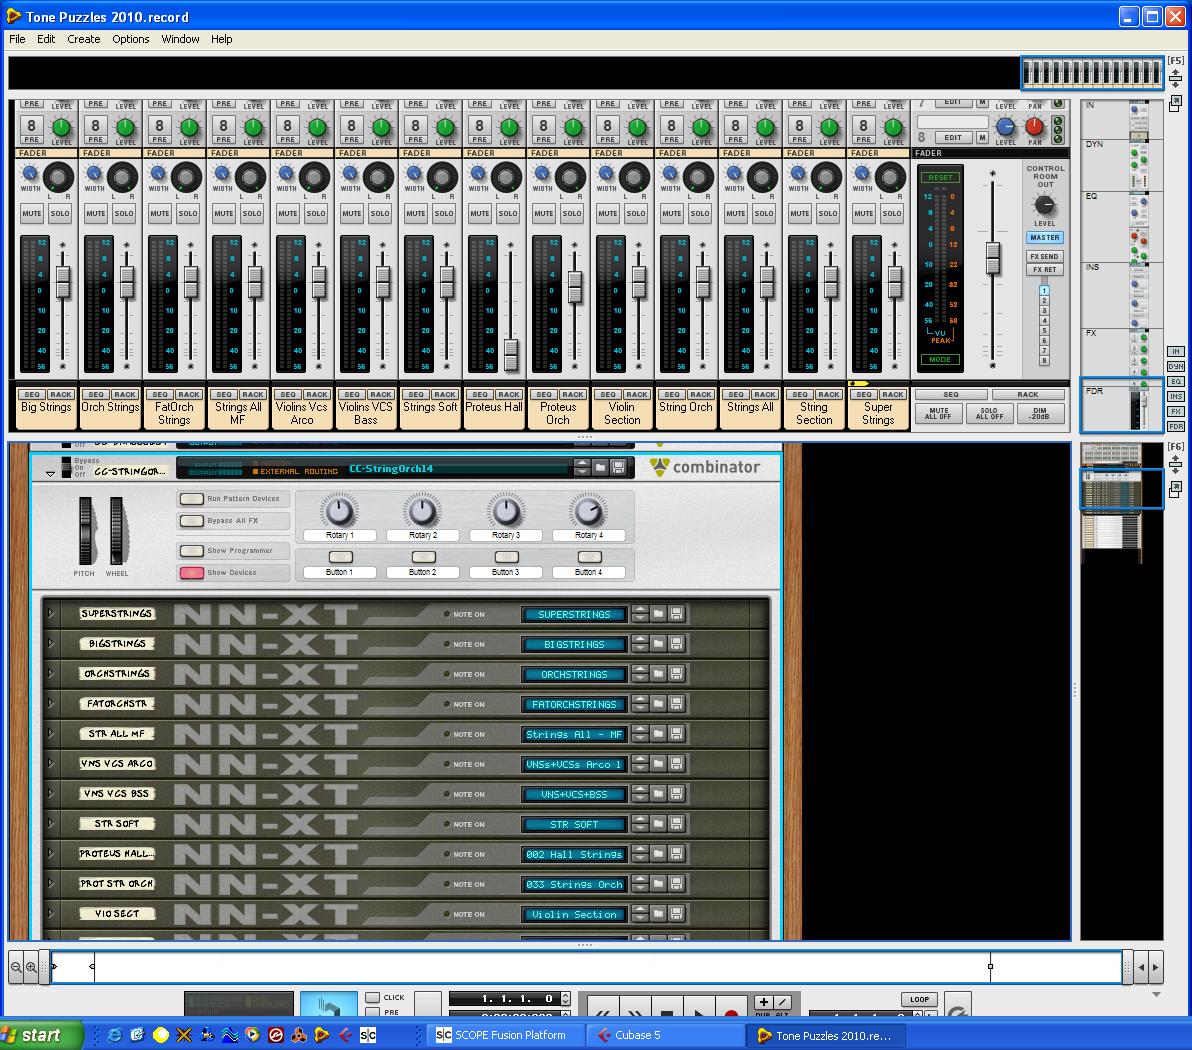This screenshot has width=1192, height=1050.
Task: Click patch up/down stepper on Combinator CC-StringOrch14
Action: (x=582, y=468)
